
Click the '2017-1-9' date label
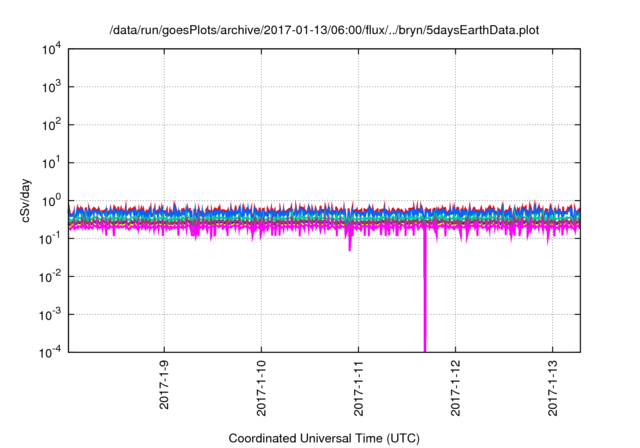point(164,385)
